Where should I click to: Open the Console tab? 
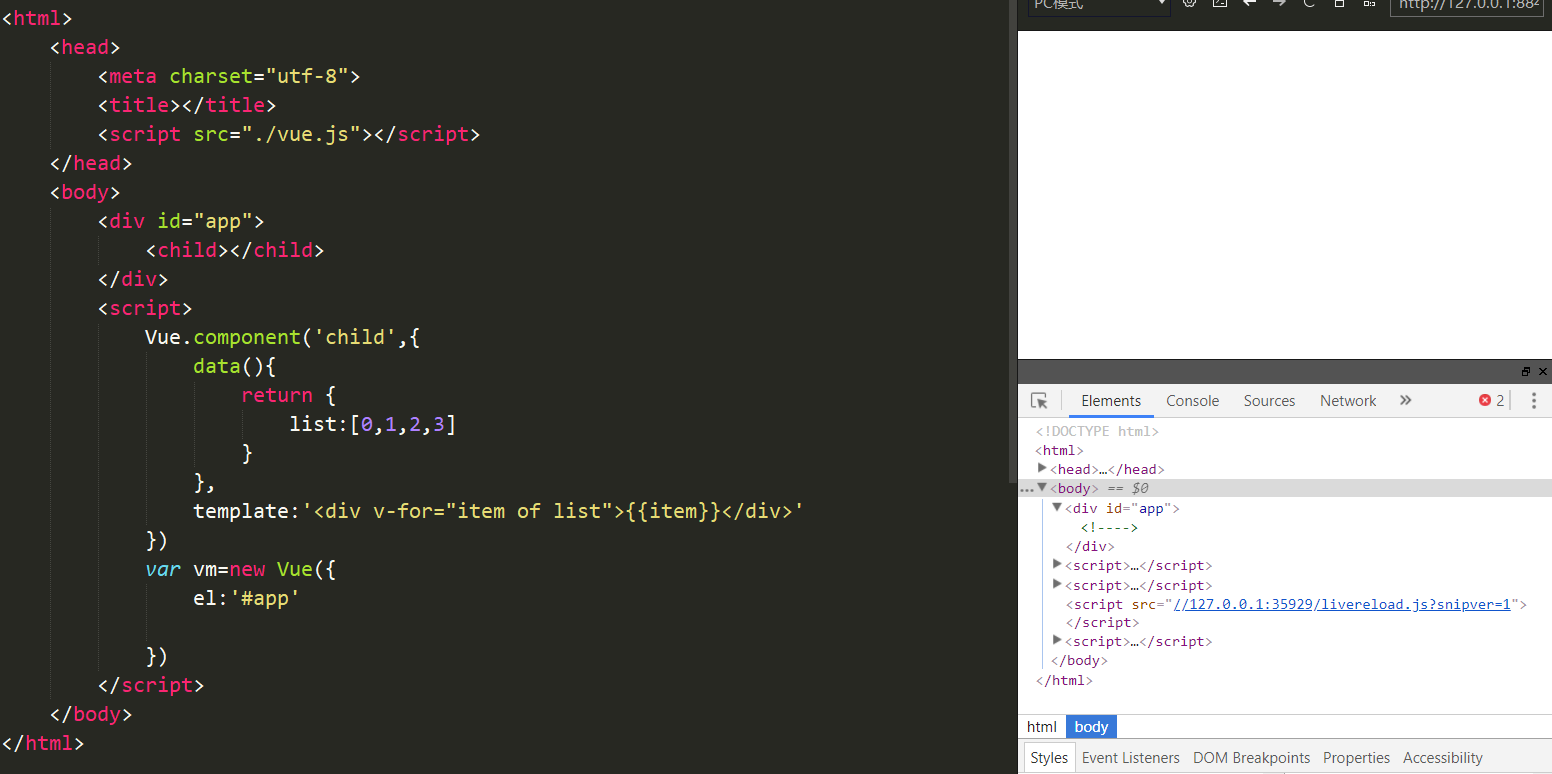[1192, 401]
